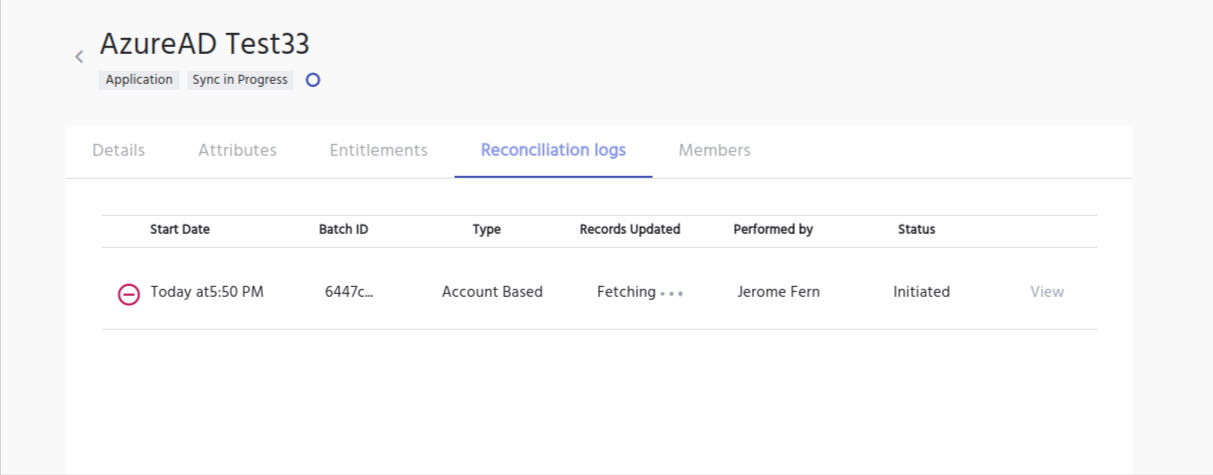Click the Start Date column header
The width and height of the screenshot is (1213, 475).
point(180,230)
